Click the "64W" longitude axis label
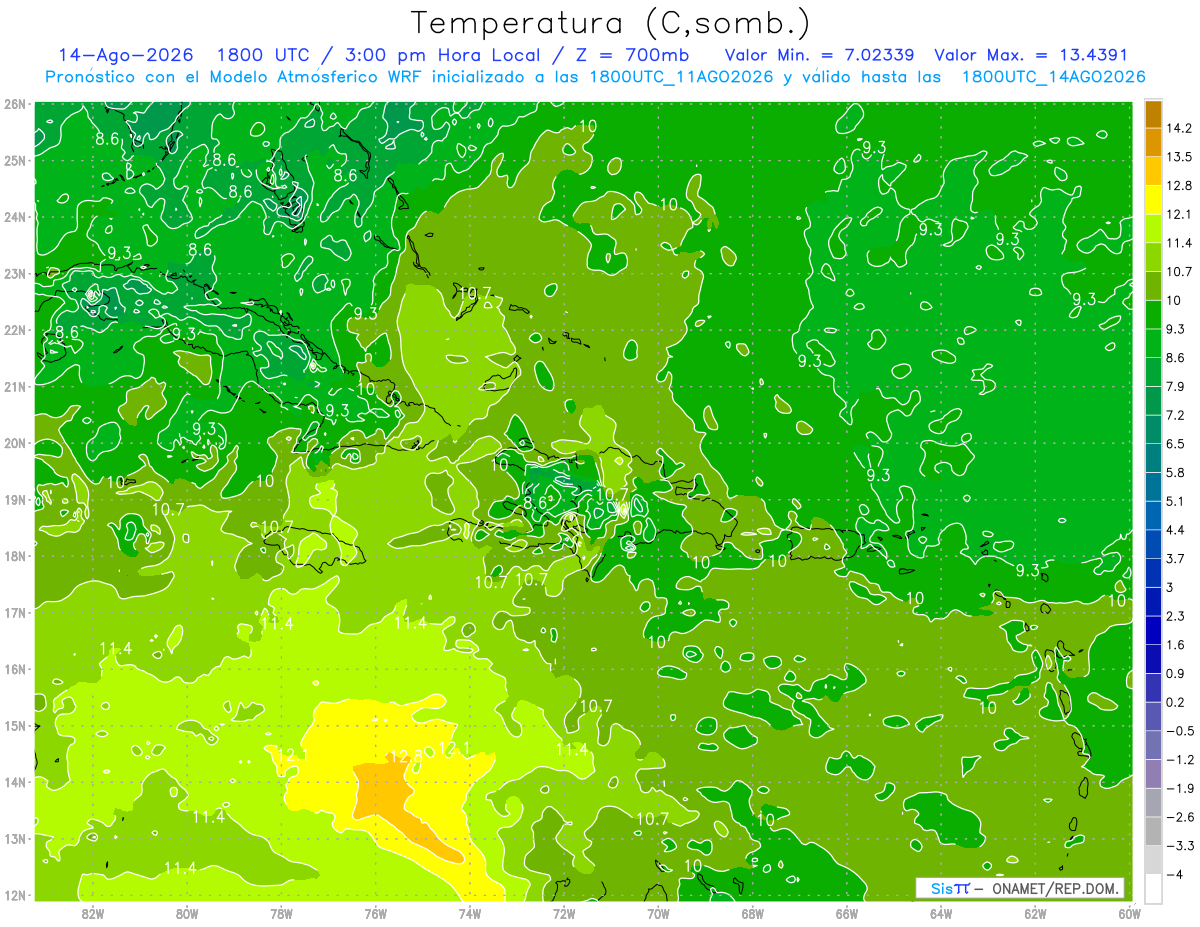The height and width of the screenshot is (927, 1200). click(x=941, y=913)
